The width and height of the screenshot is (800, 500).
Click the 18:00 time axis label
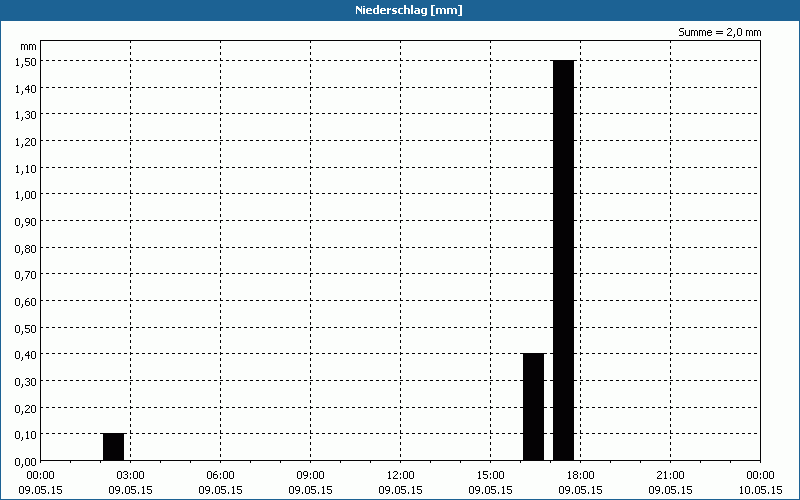coord(581,476)
